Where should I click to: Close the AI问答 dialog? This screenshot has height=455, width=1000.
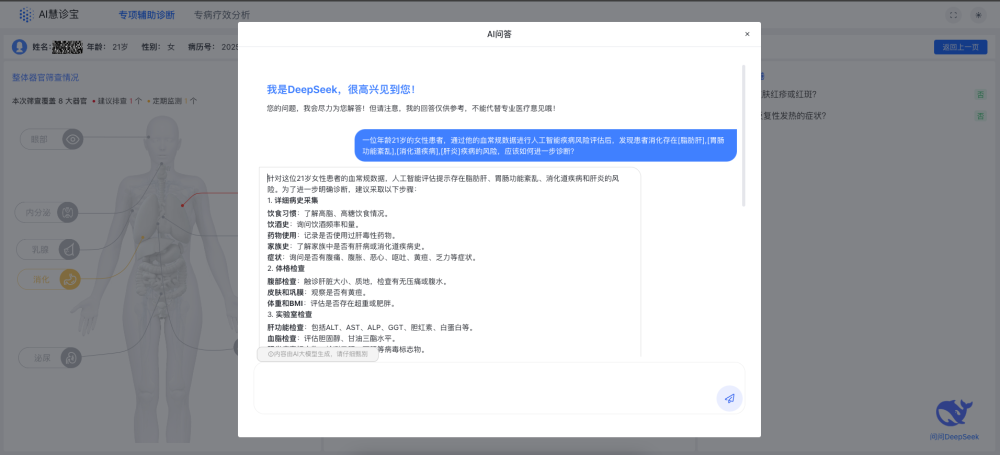747,34
